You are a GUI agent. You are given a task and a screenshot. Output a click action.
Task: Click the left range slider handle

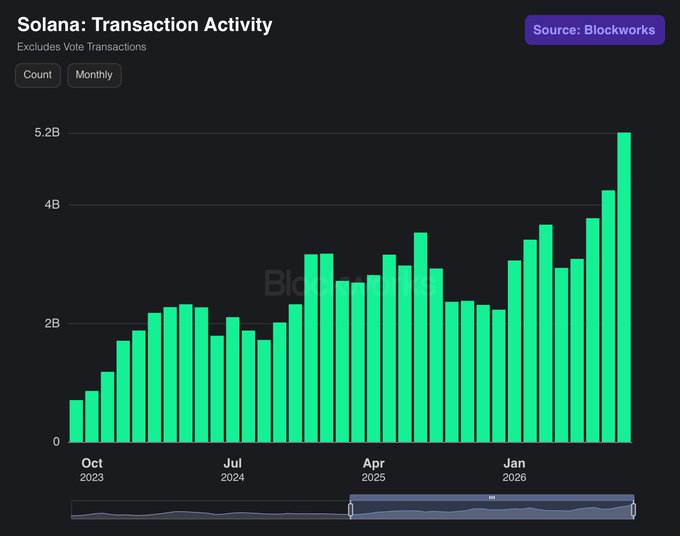pos(350,510)
